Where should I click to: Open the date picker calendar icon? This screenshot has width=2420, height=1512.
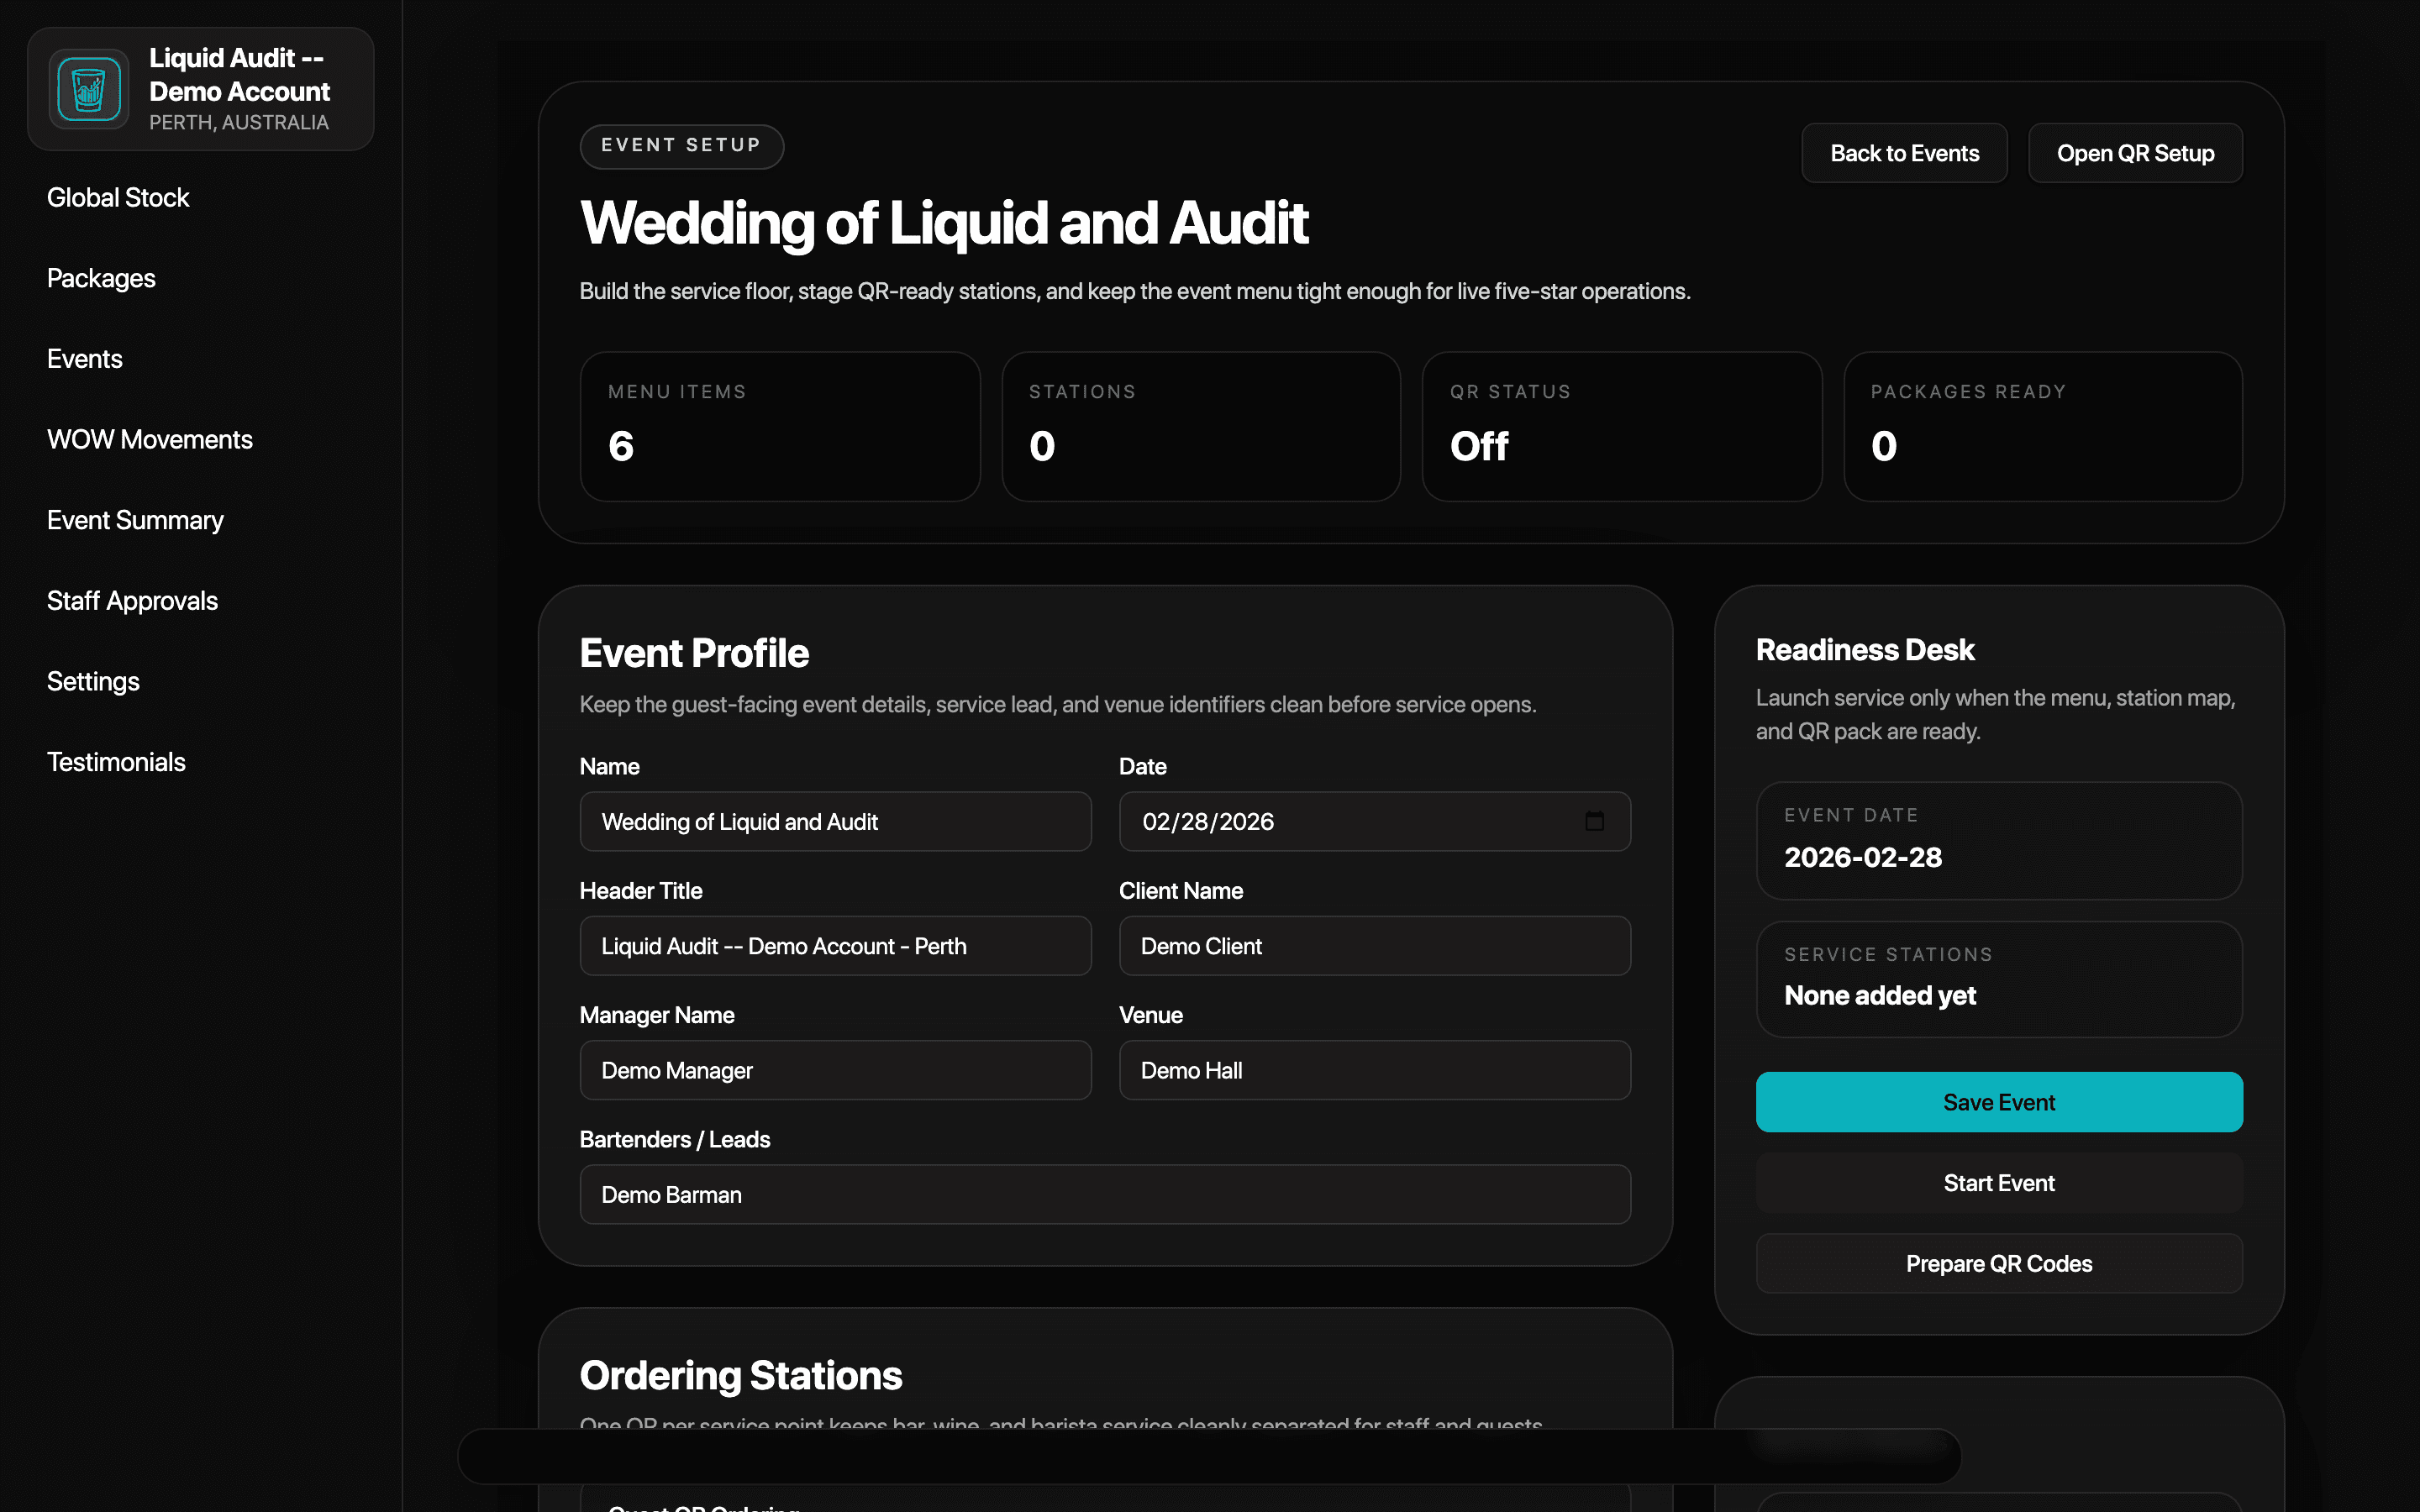(x=1595, y=821)
